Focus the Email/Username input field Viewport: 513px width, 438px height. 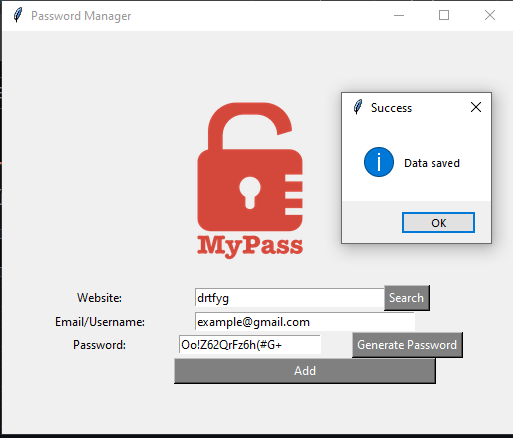pos(305,322)
